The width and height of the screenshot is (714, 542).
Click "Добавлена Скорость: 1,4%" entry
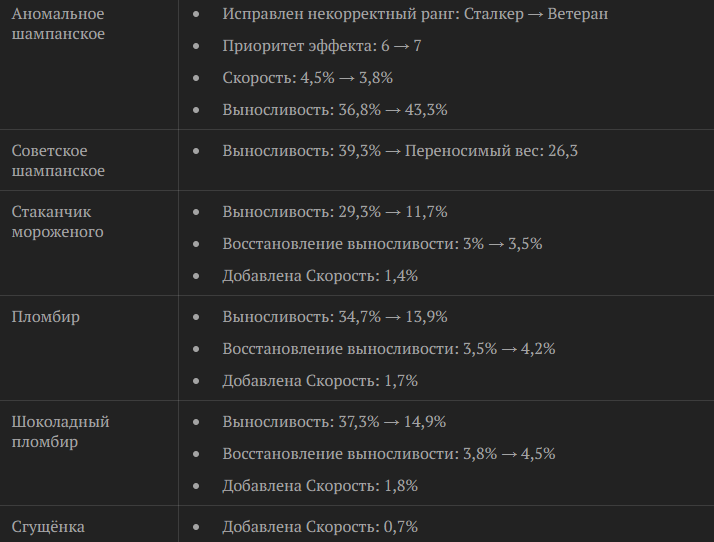point(319,276)
